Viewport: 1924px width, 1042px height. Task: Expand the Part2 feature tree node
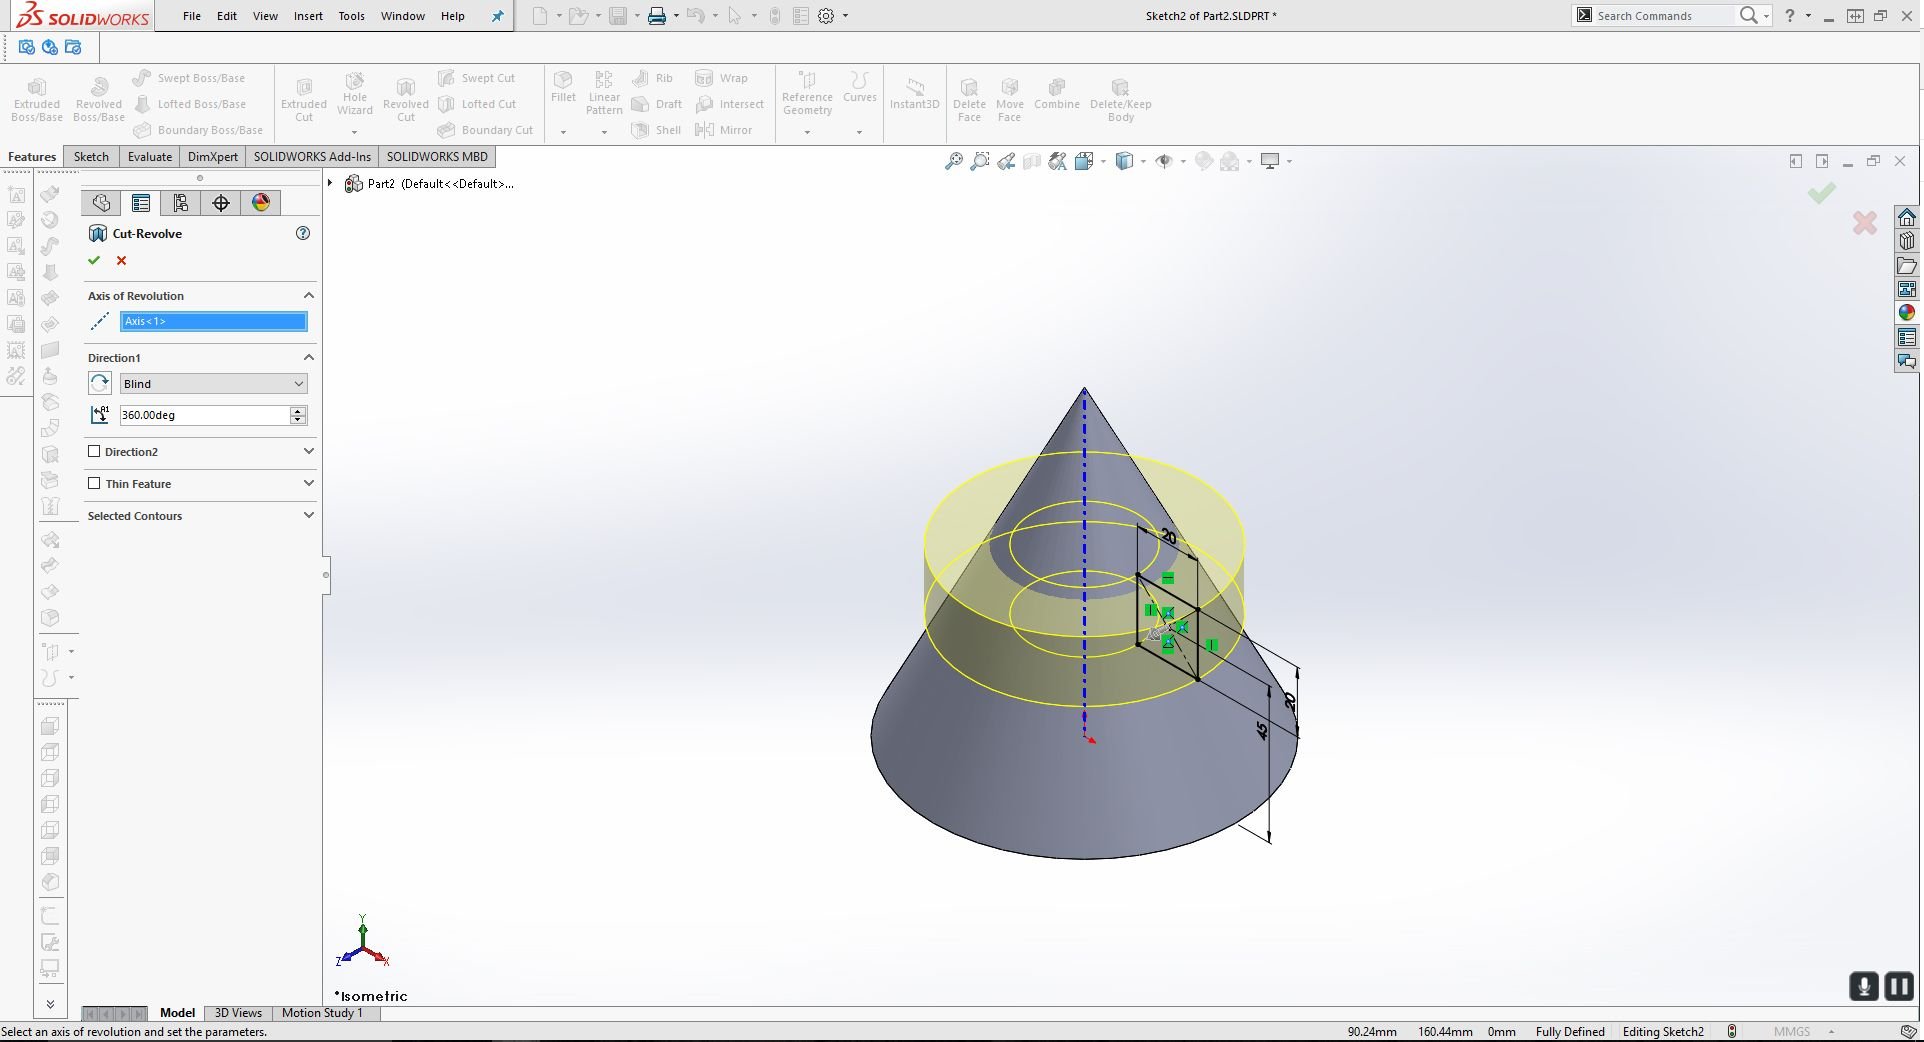pyautogui.click(x=330, y=183)
